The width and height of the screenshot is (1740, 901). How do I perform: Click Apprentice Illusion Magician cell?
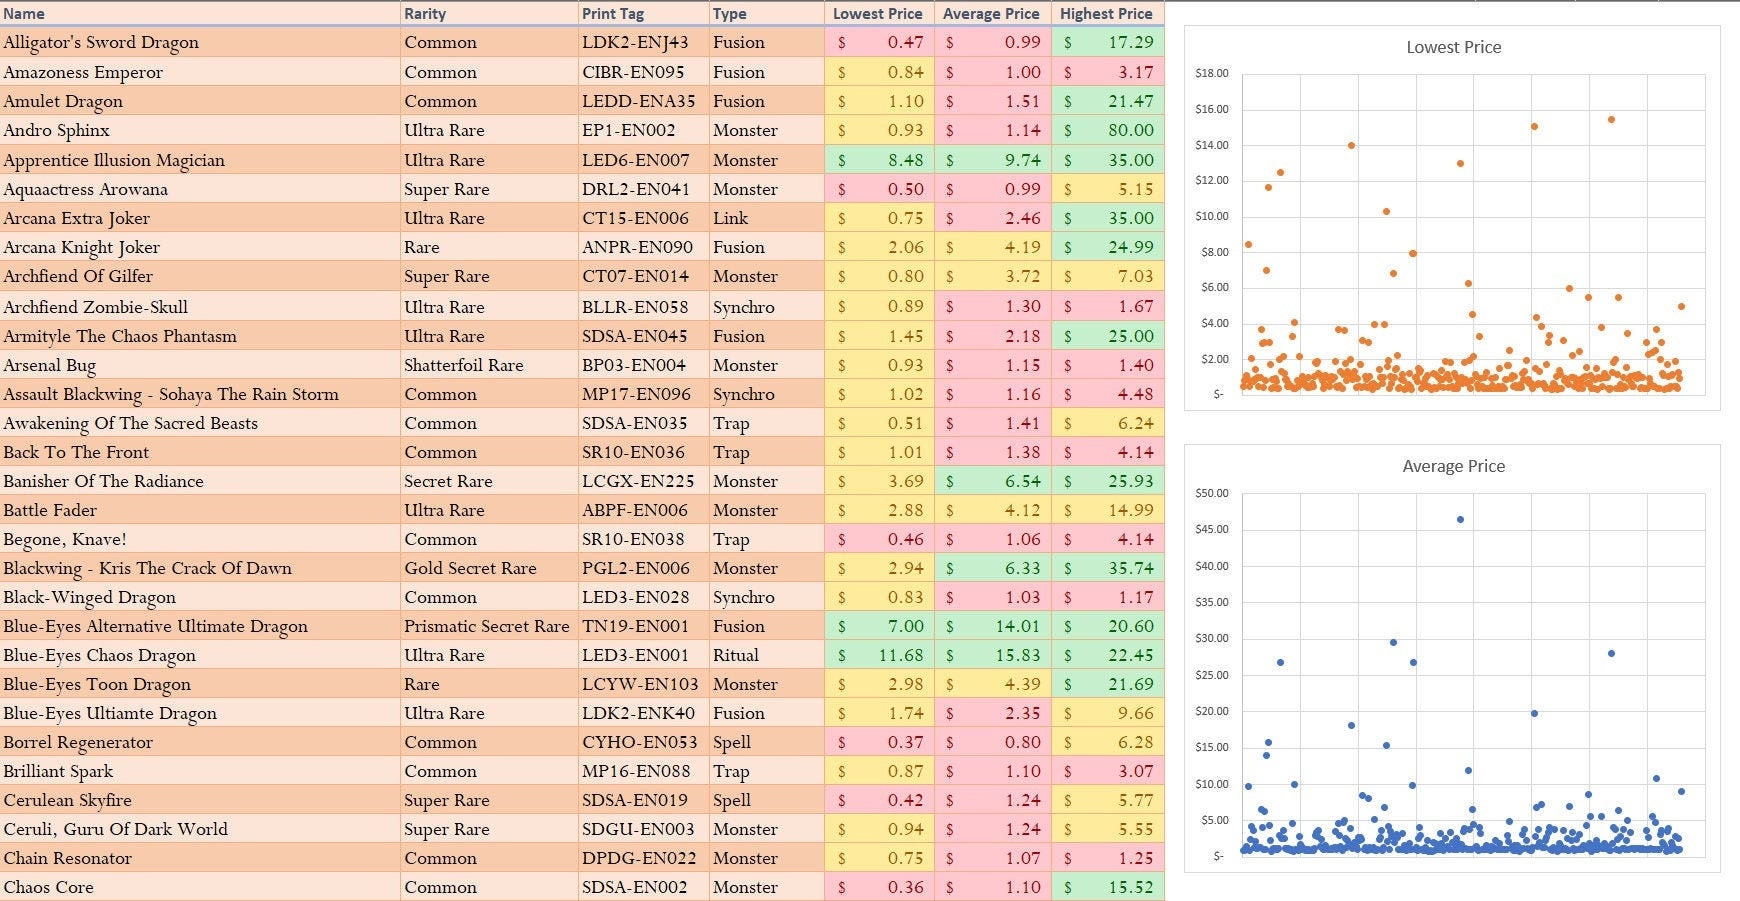tap(200, 160)
